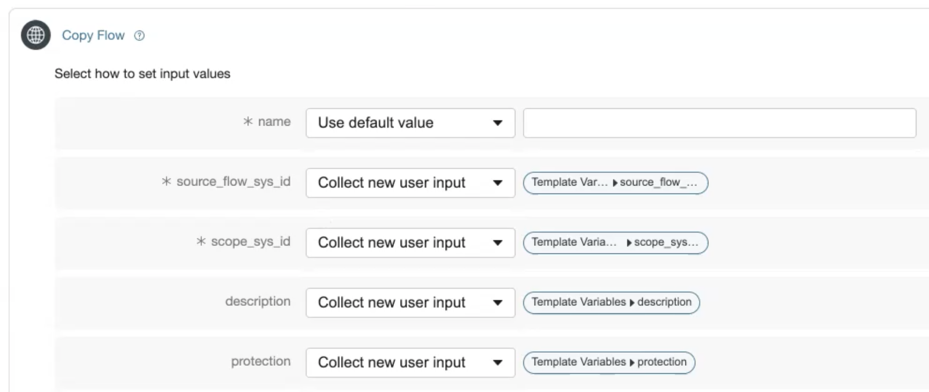This screenshot has width=929, height=392.
Task: Open the description input mode dropdown
Action: [410, 303]
